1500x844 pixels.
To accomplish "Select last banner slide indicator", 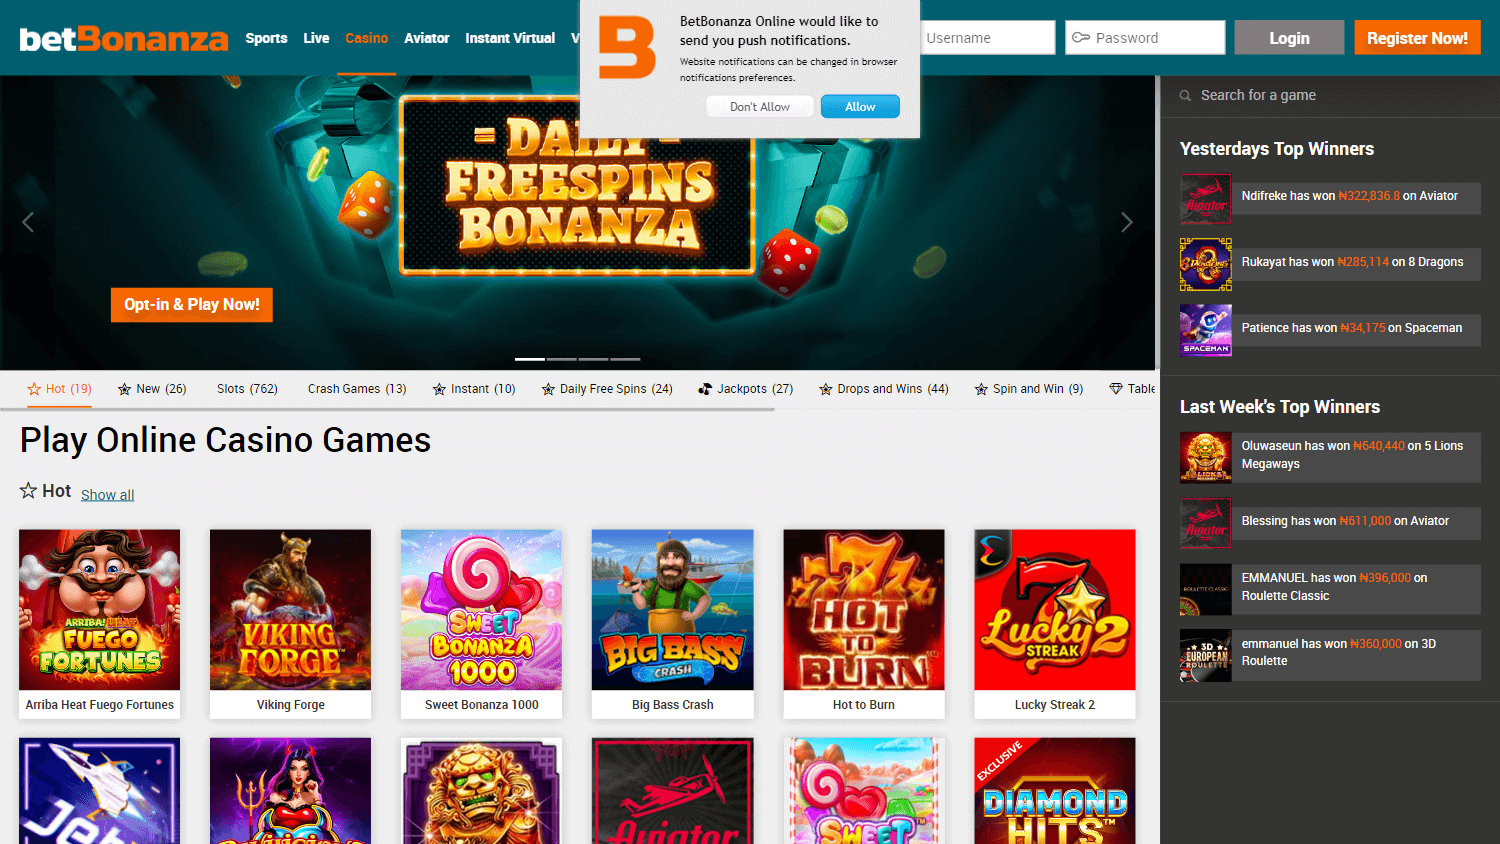I will tap(625, 359).
